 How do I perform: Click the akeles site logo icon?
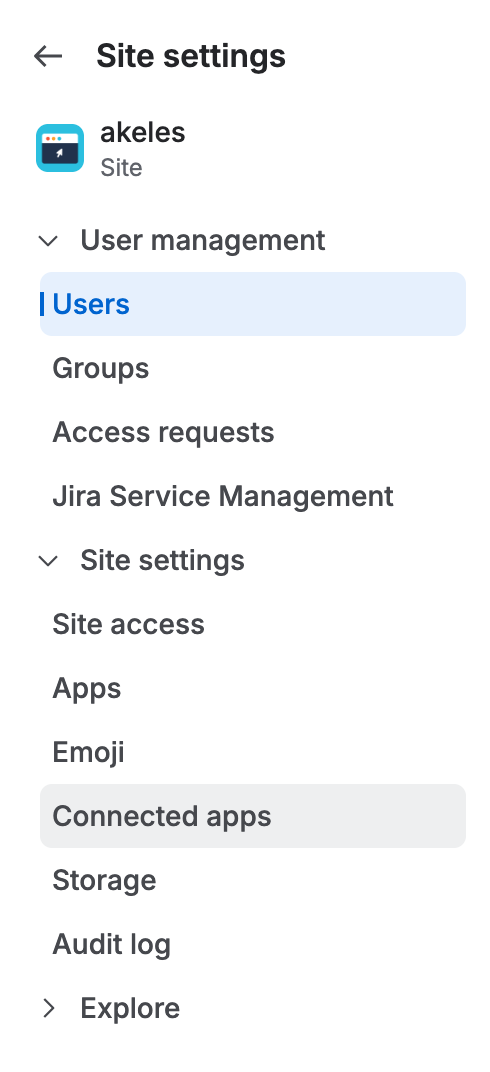[x=60, y=148]
